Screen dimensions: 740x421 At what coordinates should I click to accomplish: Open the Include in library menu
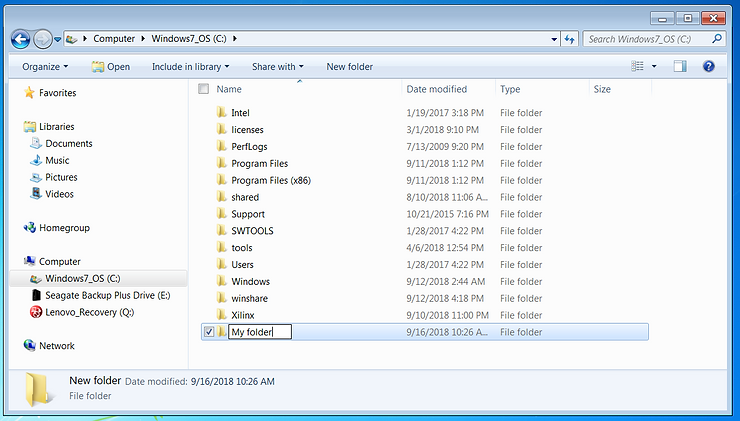pyautogui.click(x=190, y=67)
